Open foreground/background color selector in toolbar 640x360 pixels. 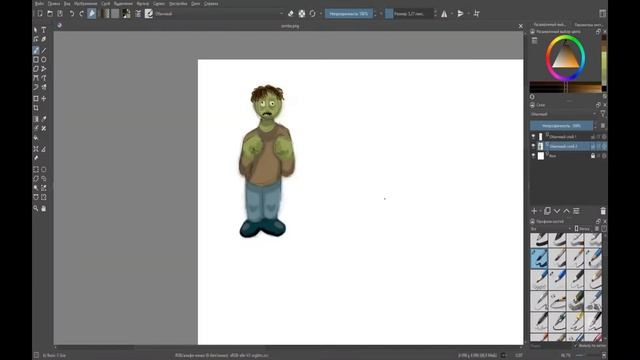click(127, 13)
